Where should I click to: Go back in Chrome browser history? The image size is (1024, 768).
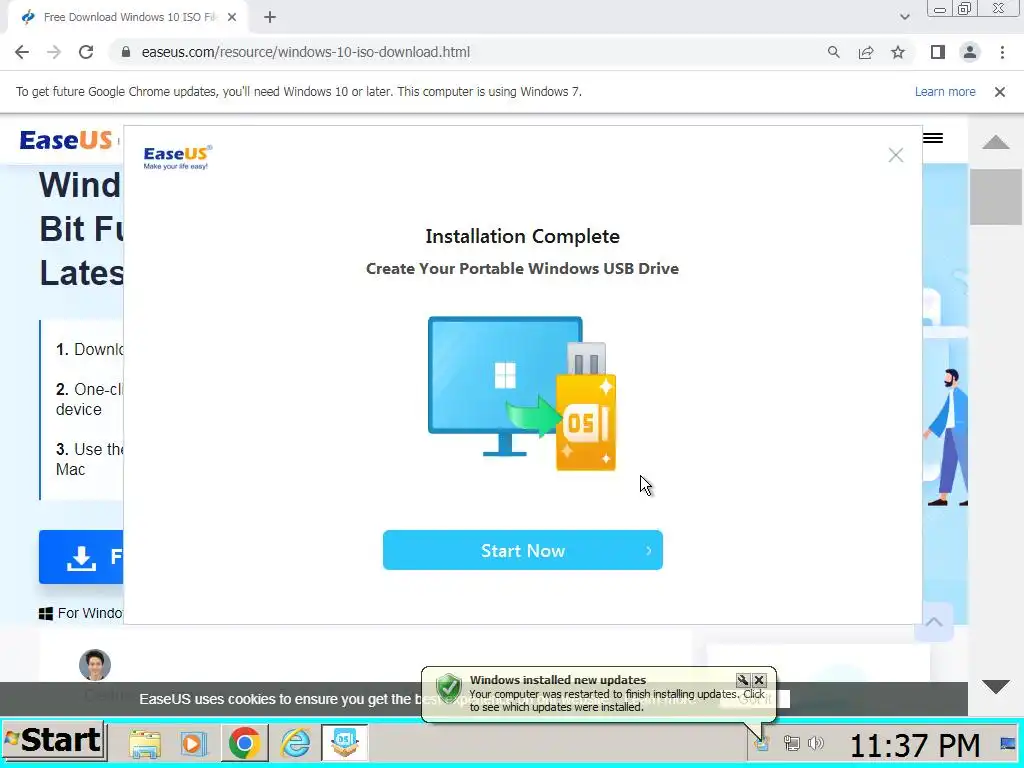[22, 52]
